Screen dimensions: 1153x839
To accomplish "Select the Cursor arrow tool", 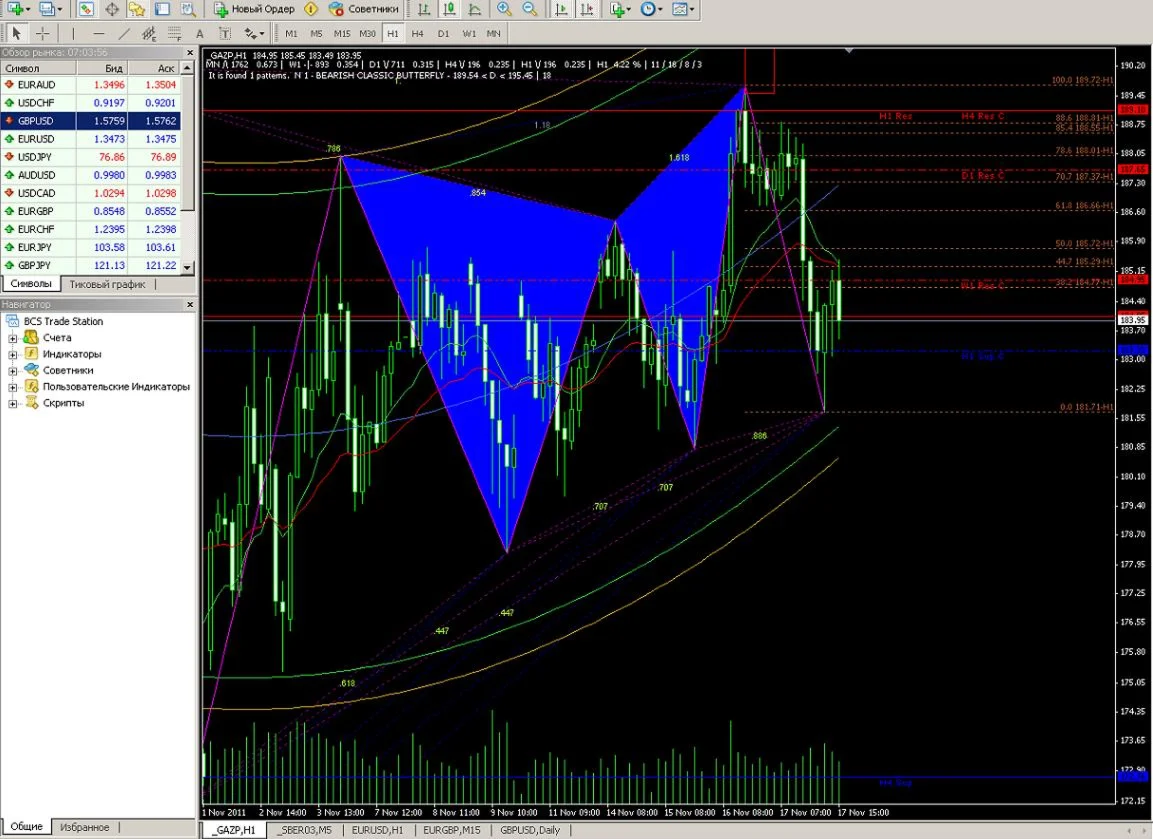I will [16, 33].
